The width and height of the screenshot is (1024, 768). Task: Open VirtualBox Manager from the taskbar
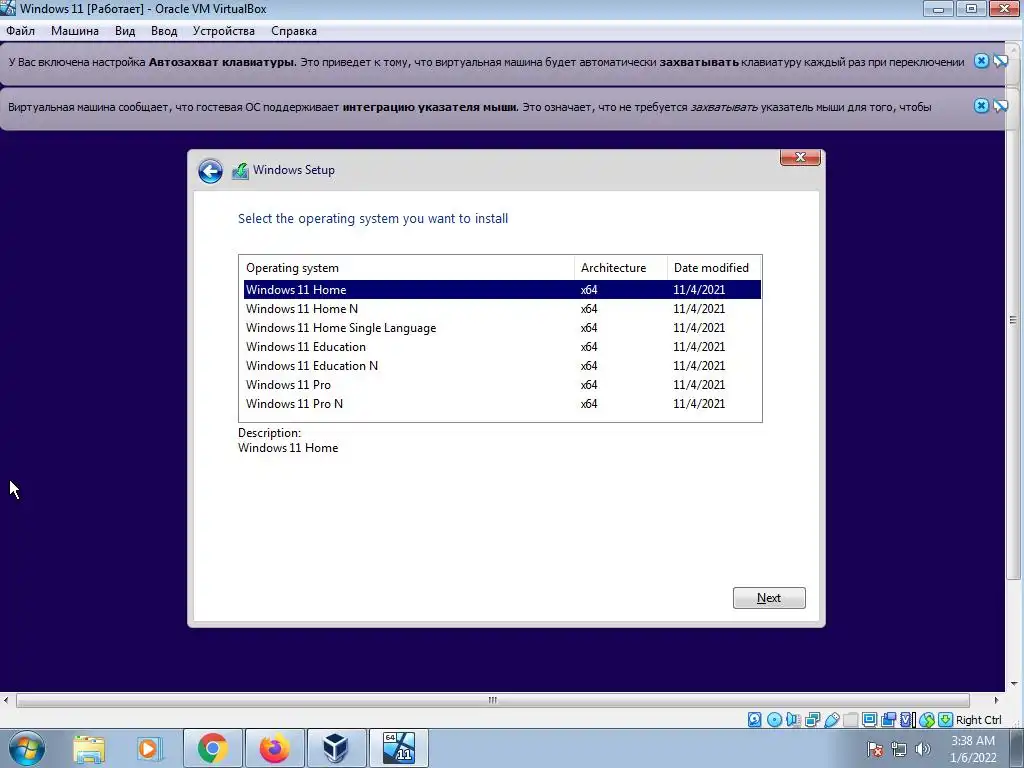tap(336, 748)
